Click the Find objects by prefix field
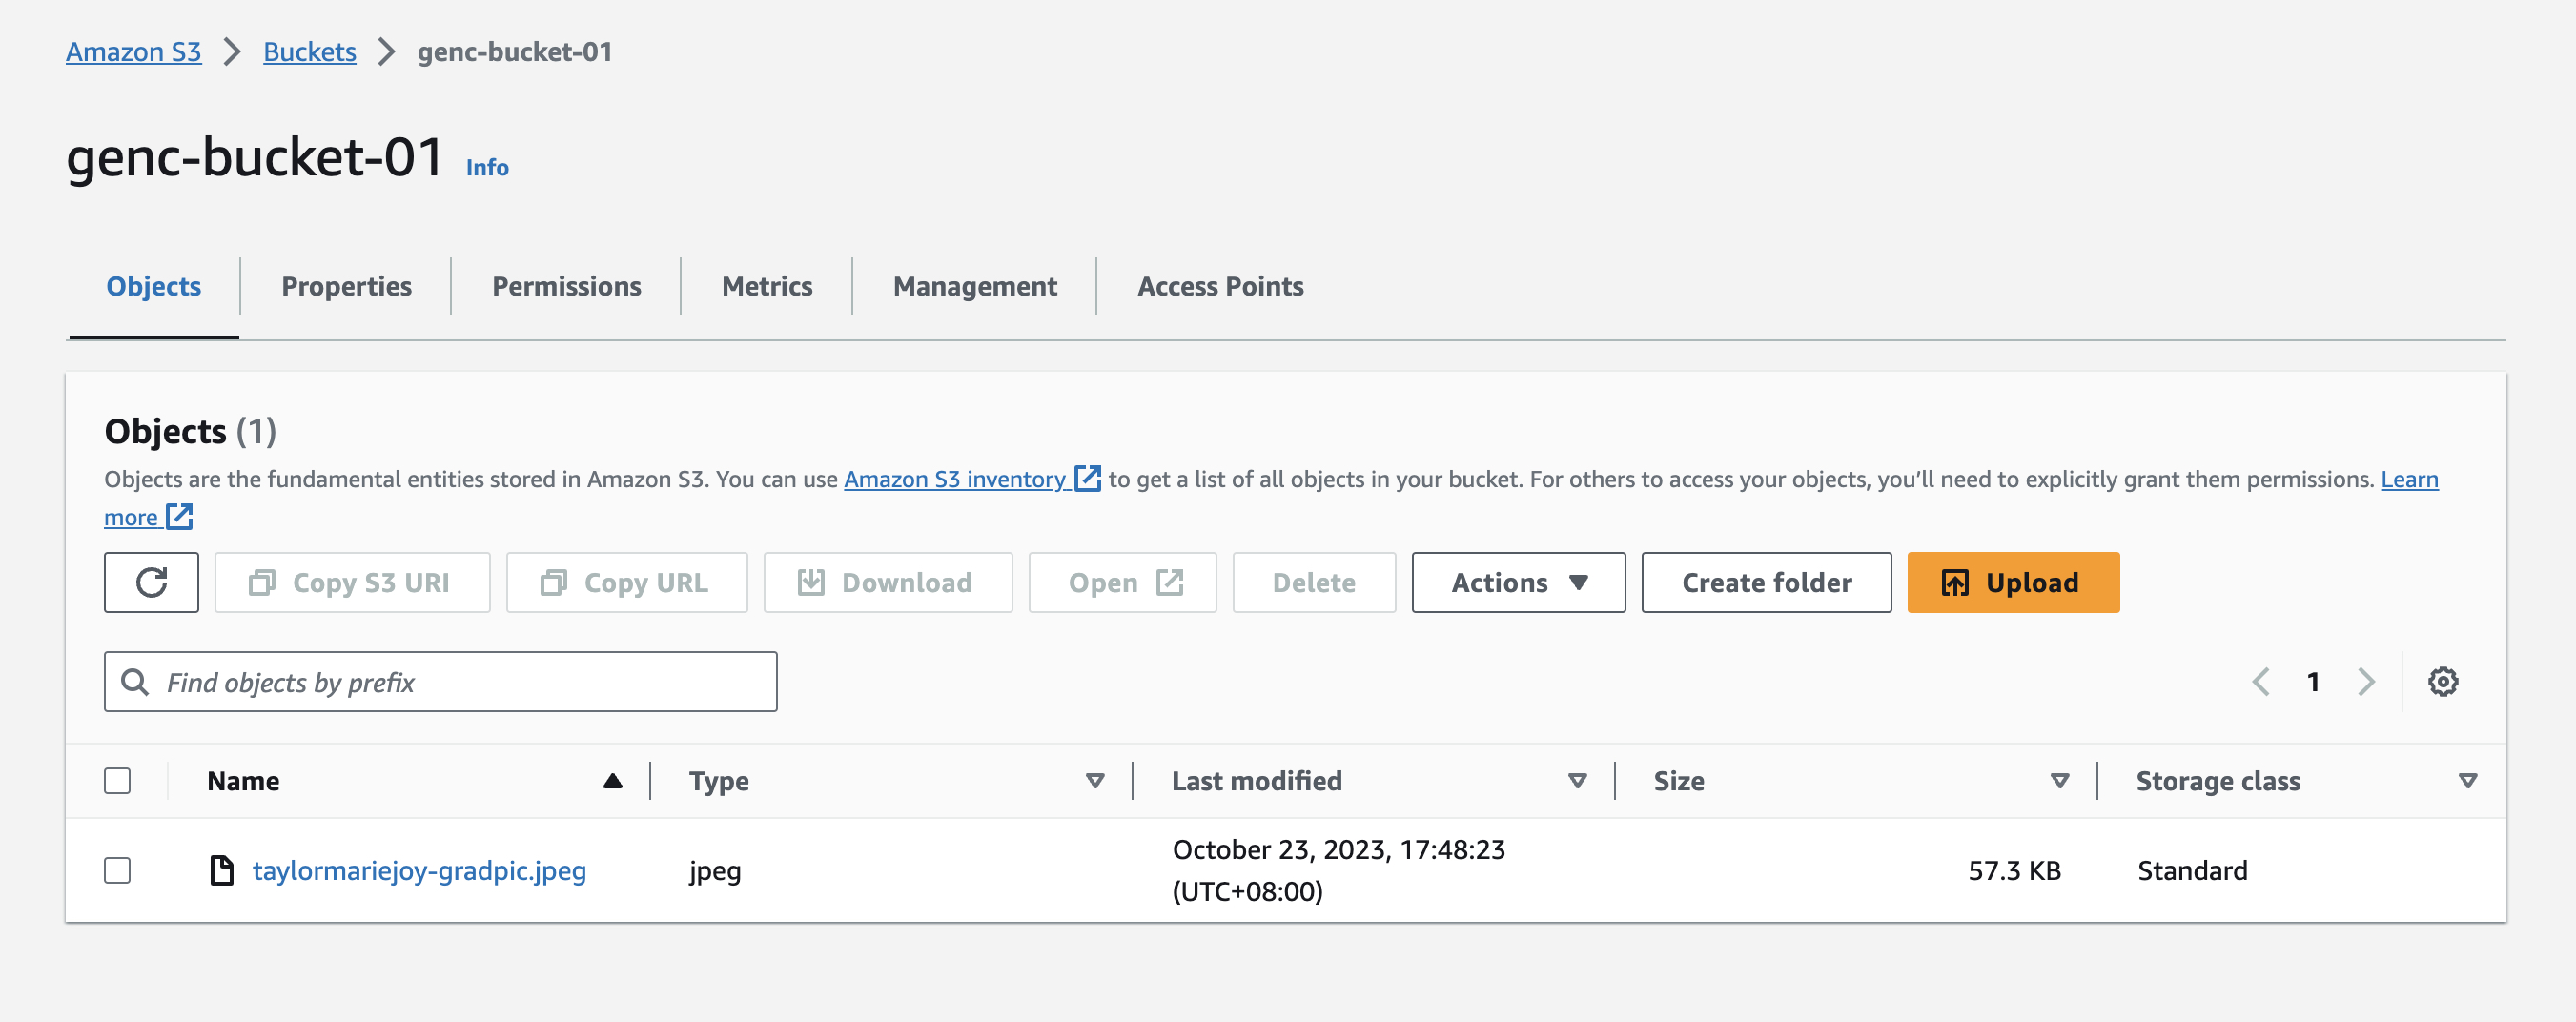 pos(440,682)
